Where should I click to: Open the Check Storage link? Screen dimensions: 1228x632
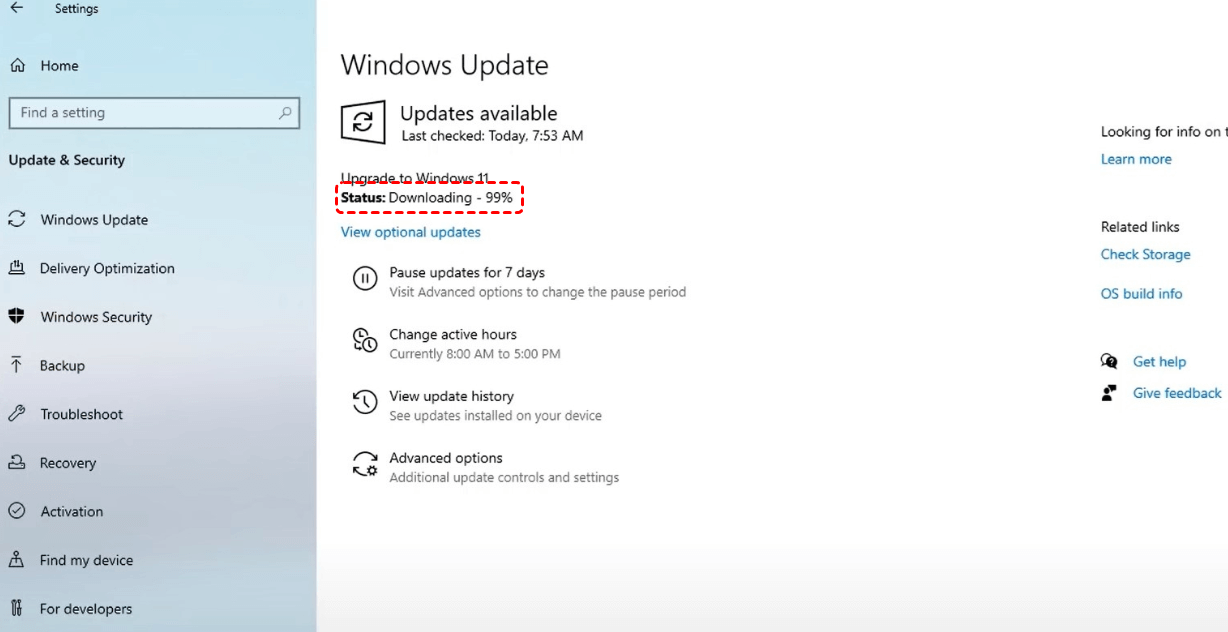1146,254
